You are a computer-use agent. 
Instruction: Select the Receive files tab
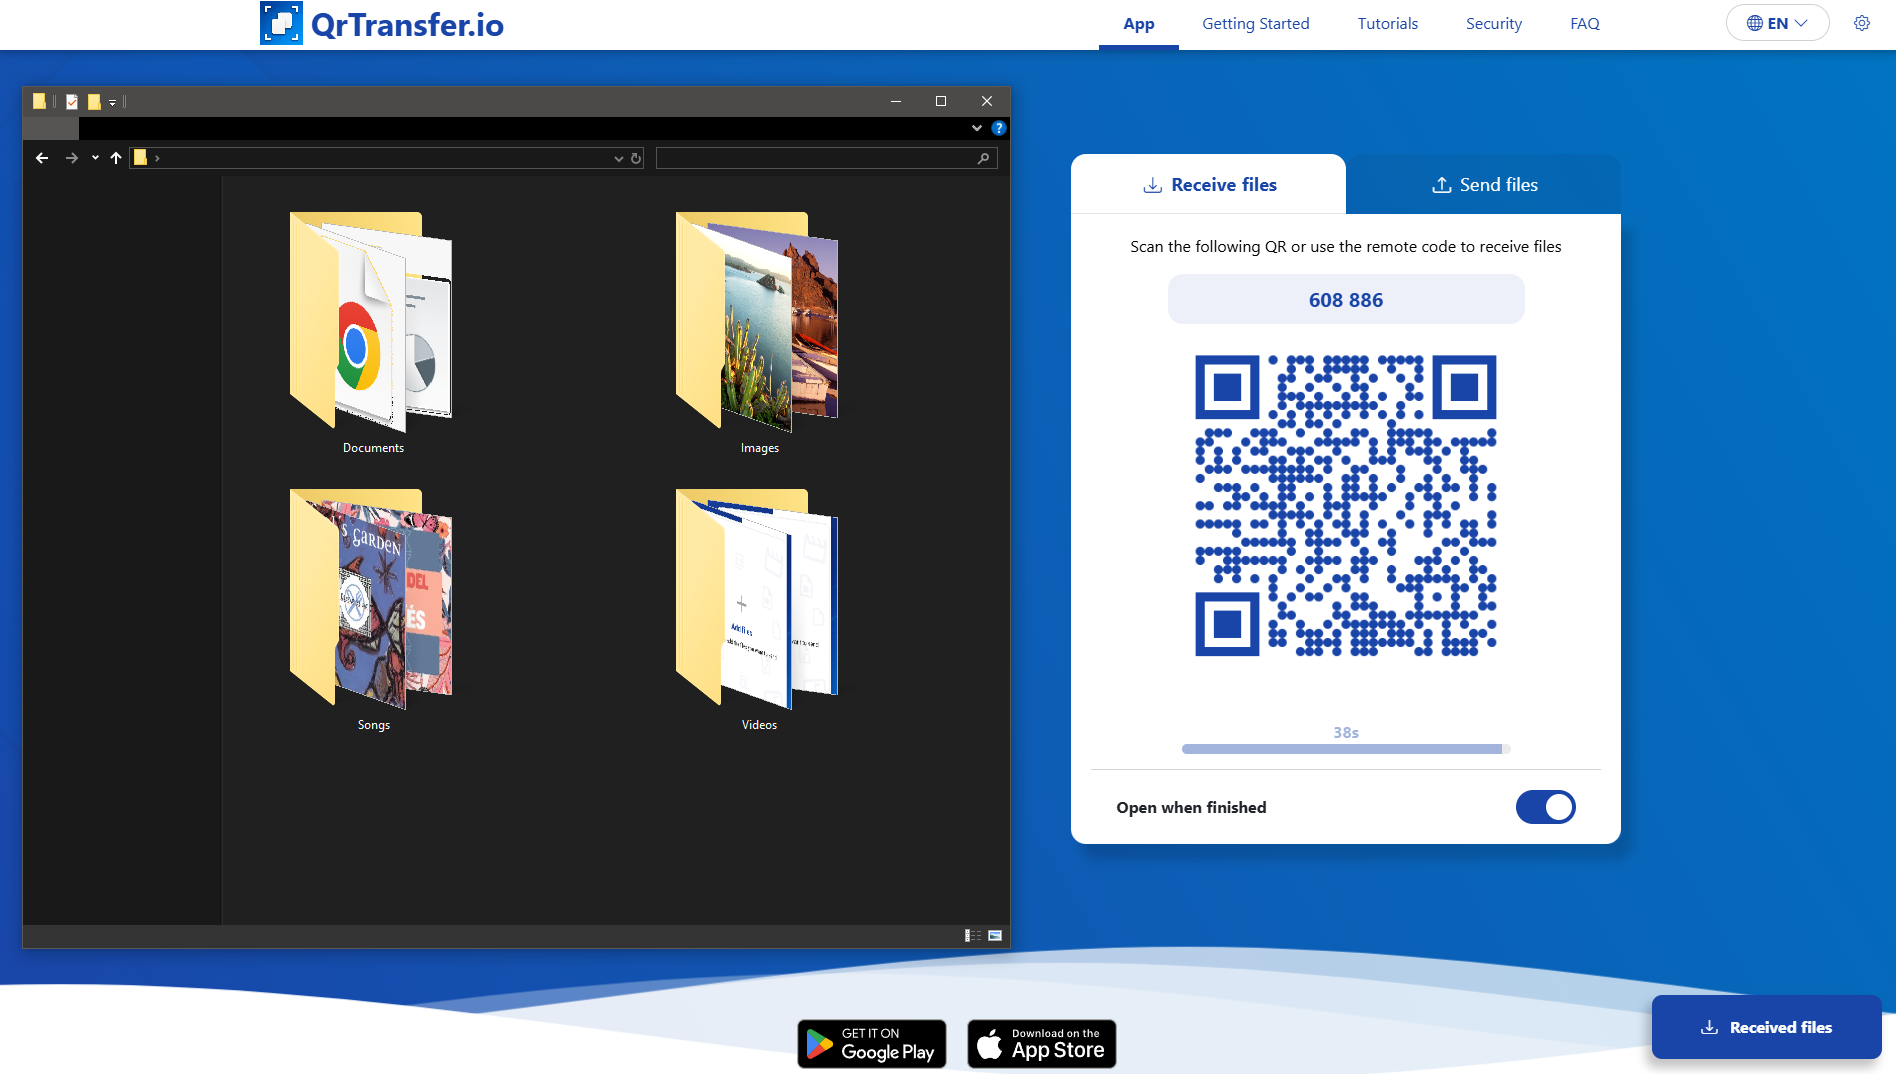[1209, 184]
